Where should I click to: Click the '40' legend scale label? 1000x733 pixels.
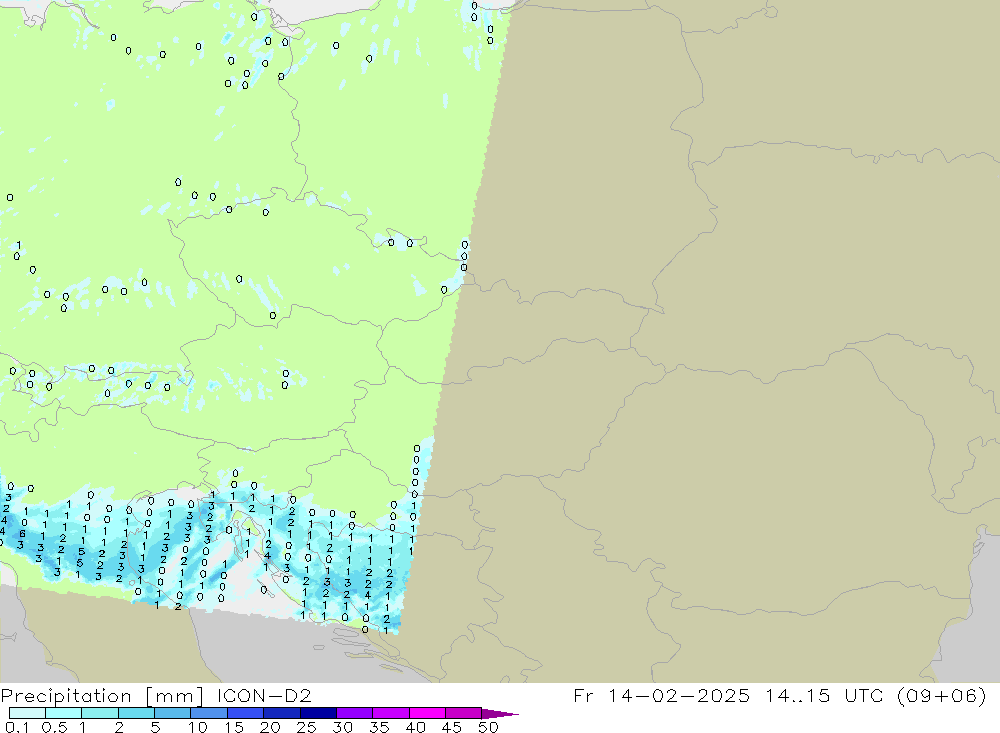click(x=415, y=727)
